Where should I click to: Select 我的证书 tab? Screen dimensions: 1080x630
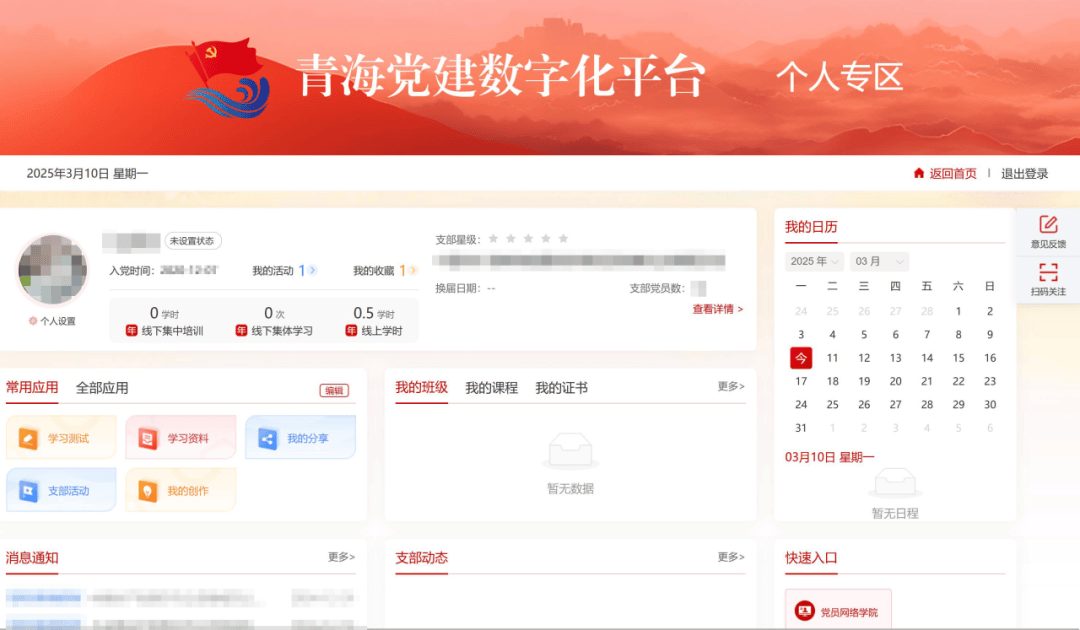pos(561,388)
